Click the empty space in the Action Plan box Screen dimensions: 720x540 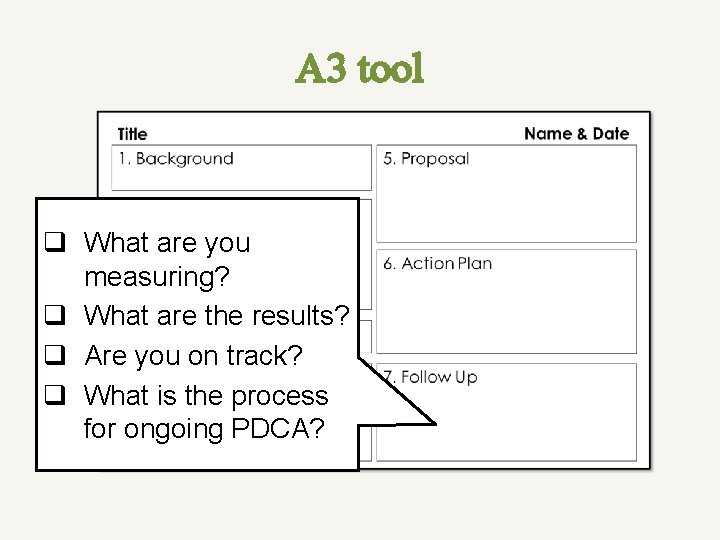pos(505,315)
